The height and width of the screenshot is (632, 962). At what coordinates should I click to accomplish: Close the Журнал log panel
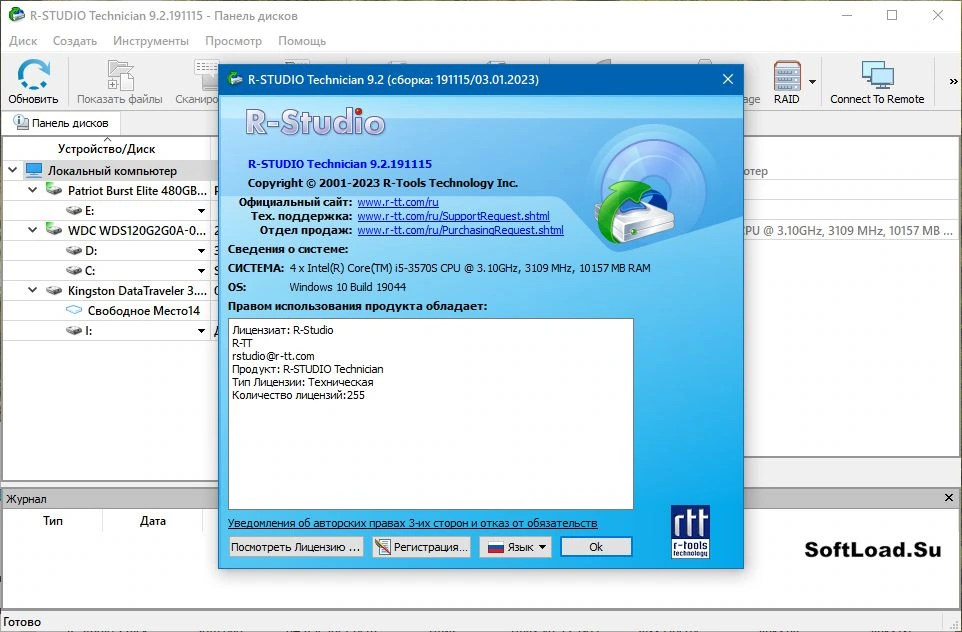click(x=949, y=498)
